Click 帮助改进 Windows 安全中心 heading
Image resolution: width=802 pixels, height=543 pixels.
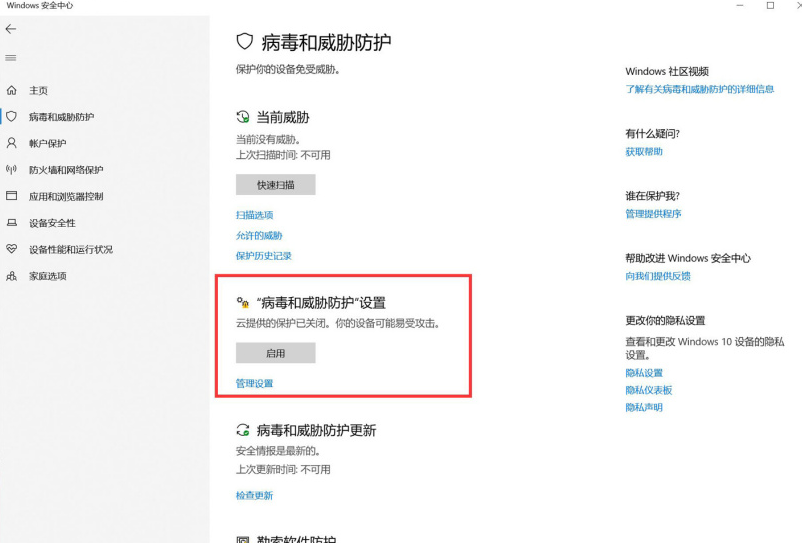tap(688, 259)
